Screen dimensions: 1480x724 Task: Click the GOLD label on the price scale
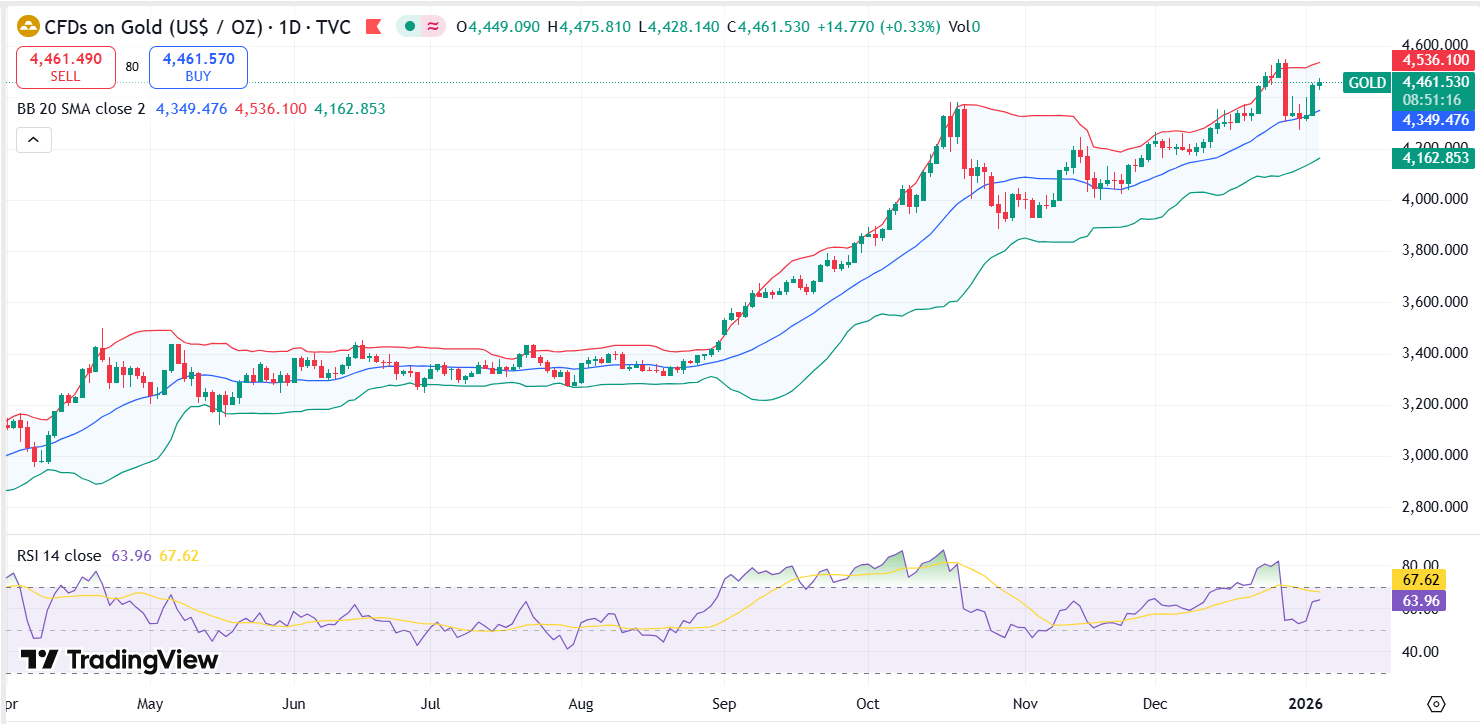(x=1366, y=84)
